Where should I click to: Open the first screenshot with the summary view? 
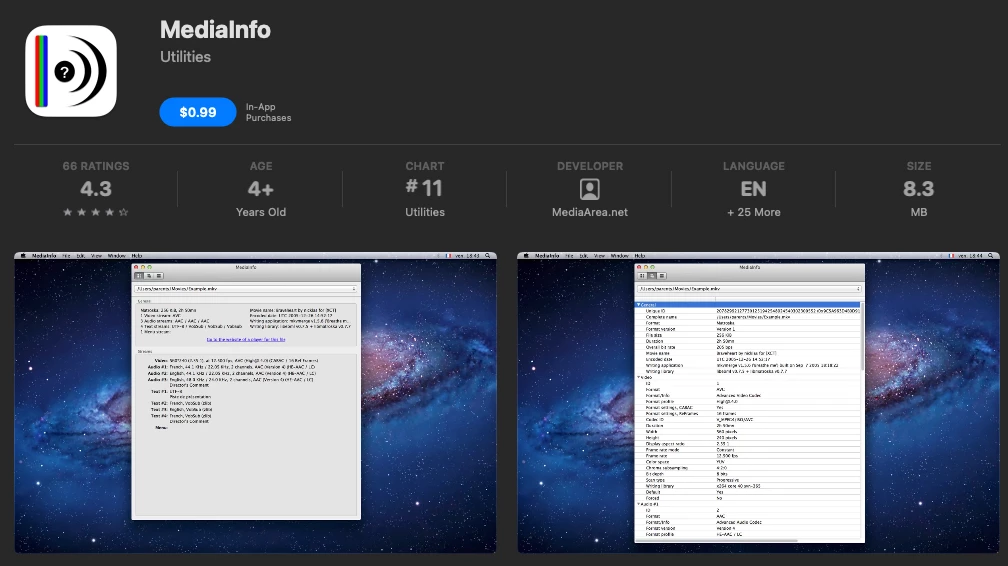255,403
